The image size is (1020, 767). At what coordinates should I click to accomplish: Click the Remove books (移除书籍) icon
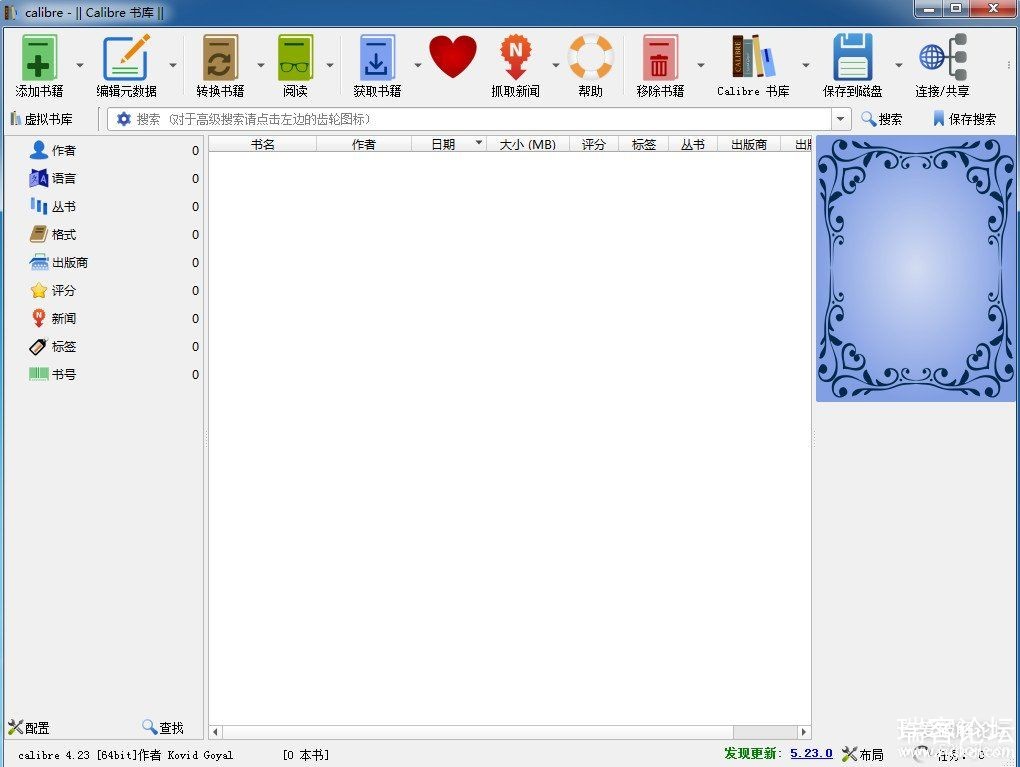point(660,59)
